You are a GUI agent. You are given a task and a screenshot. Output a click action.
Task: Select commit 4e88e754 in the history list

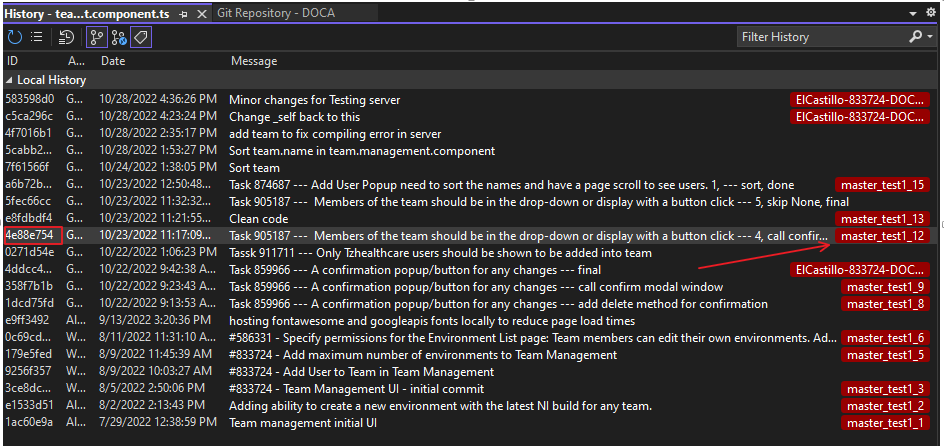click(31, 236)
